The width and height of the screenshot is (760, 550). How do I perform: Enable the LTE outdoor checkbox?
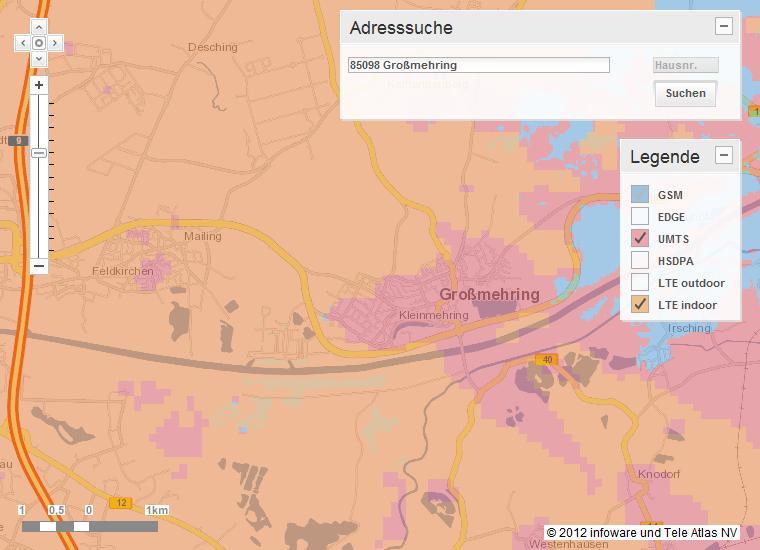click(x=640, y=283)
